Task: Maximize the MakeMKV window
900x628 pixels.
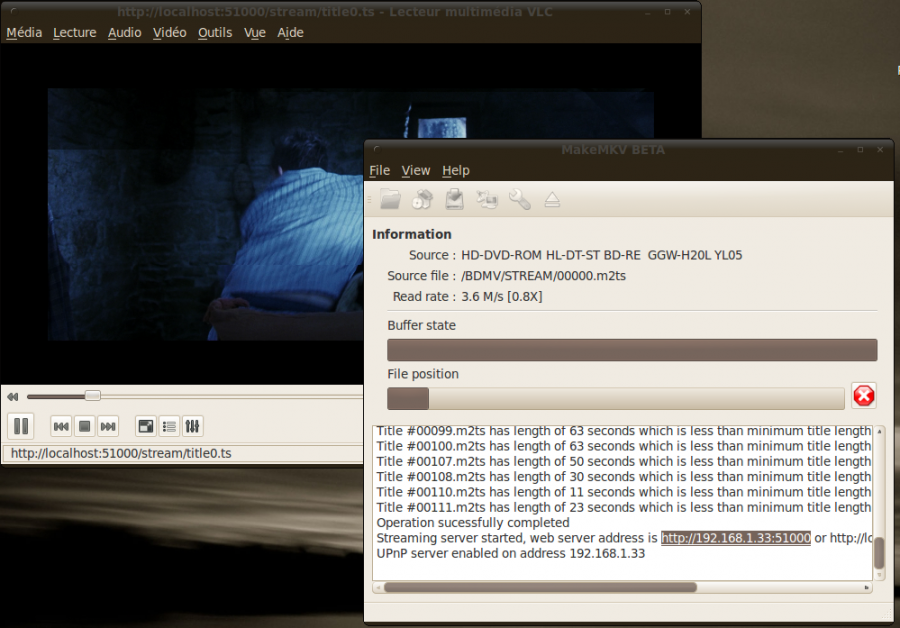Action: click(x=860, y=150)
